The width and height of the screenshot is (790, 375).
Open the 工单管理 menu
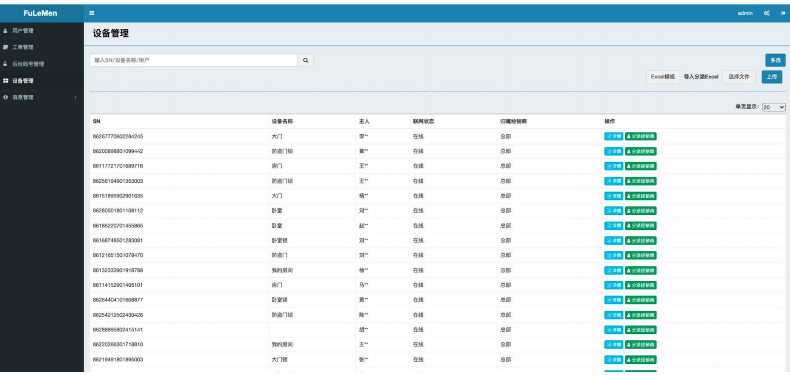pos(42,47)
